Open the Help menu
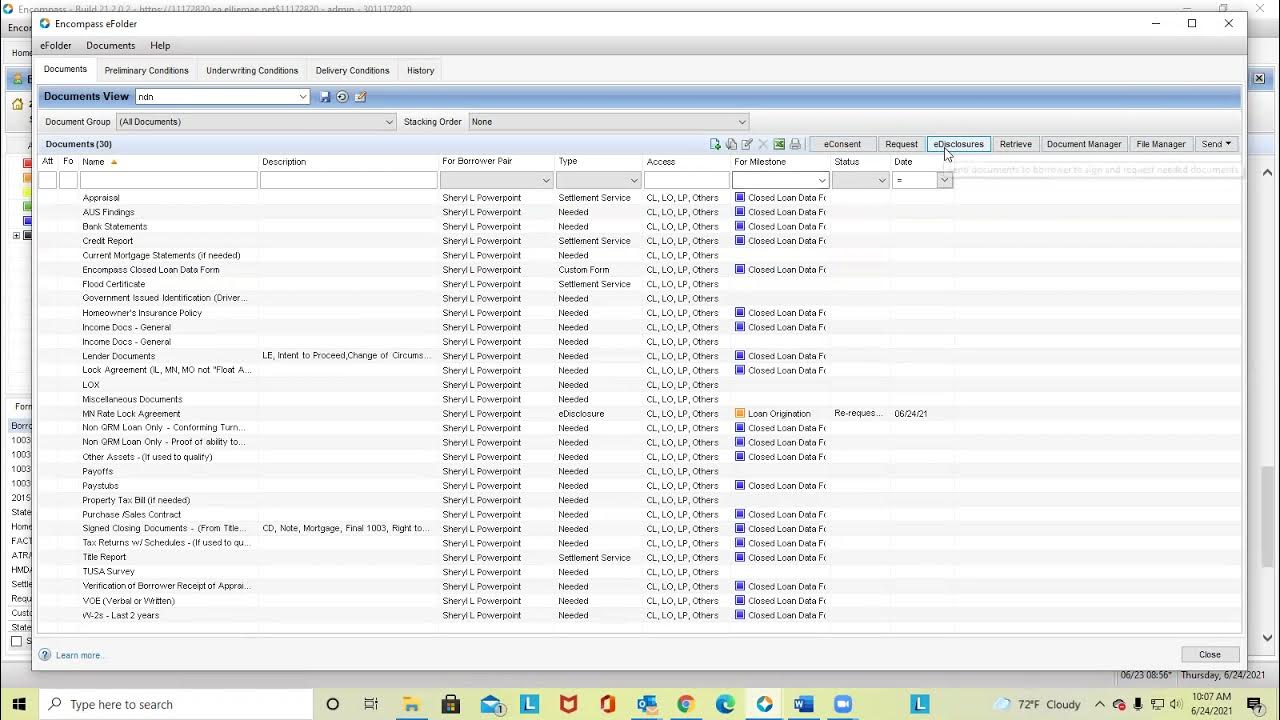The width and height of the screenshot is (1280, 720). click(160, 46)
